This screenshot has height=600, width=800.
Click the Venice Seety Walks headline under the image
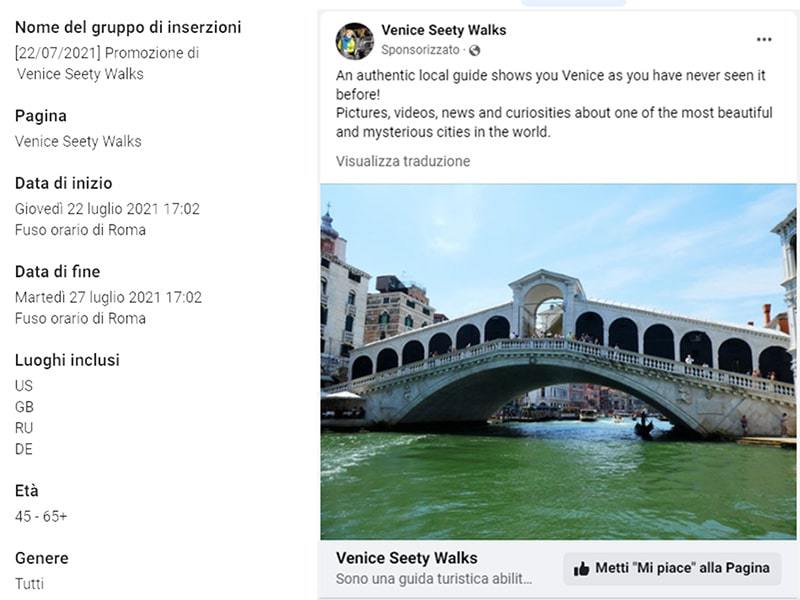coord(407,558)
